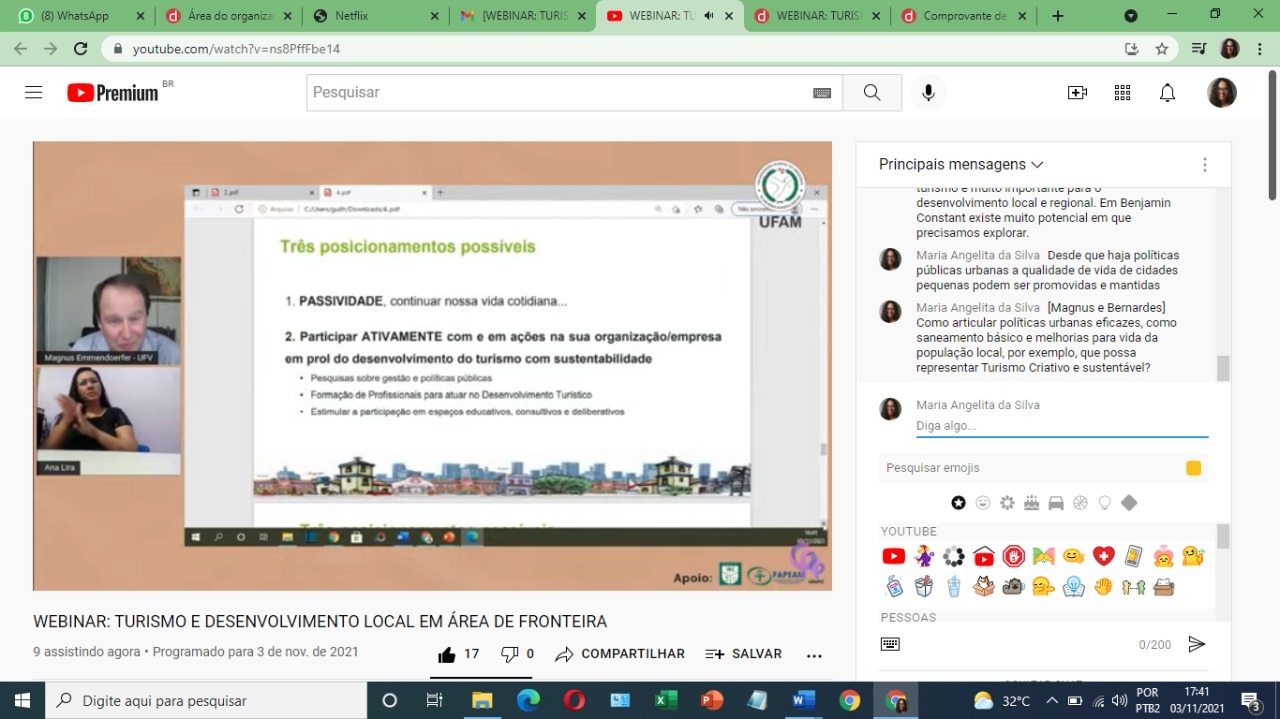This screenshot has width=1280, height=719.
Task: Click the send message arrow in chat
Action: pos(1196,645)
